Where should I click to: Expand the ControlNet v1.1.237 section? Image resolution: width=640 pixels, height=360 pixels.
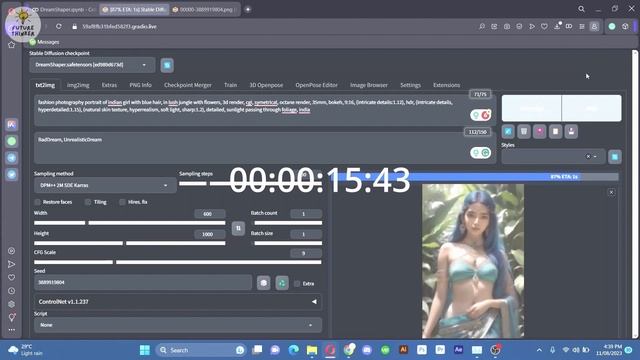178,302
